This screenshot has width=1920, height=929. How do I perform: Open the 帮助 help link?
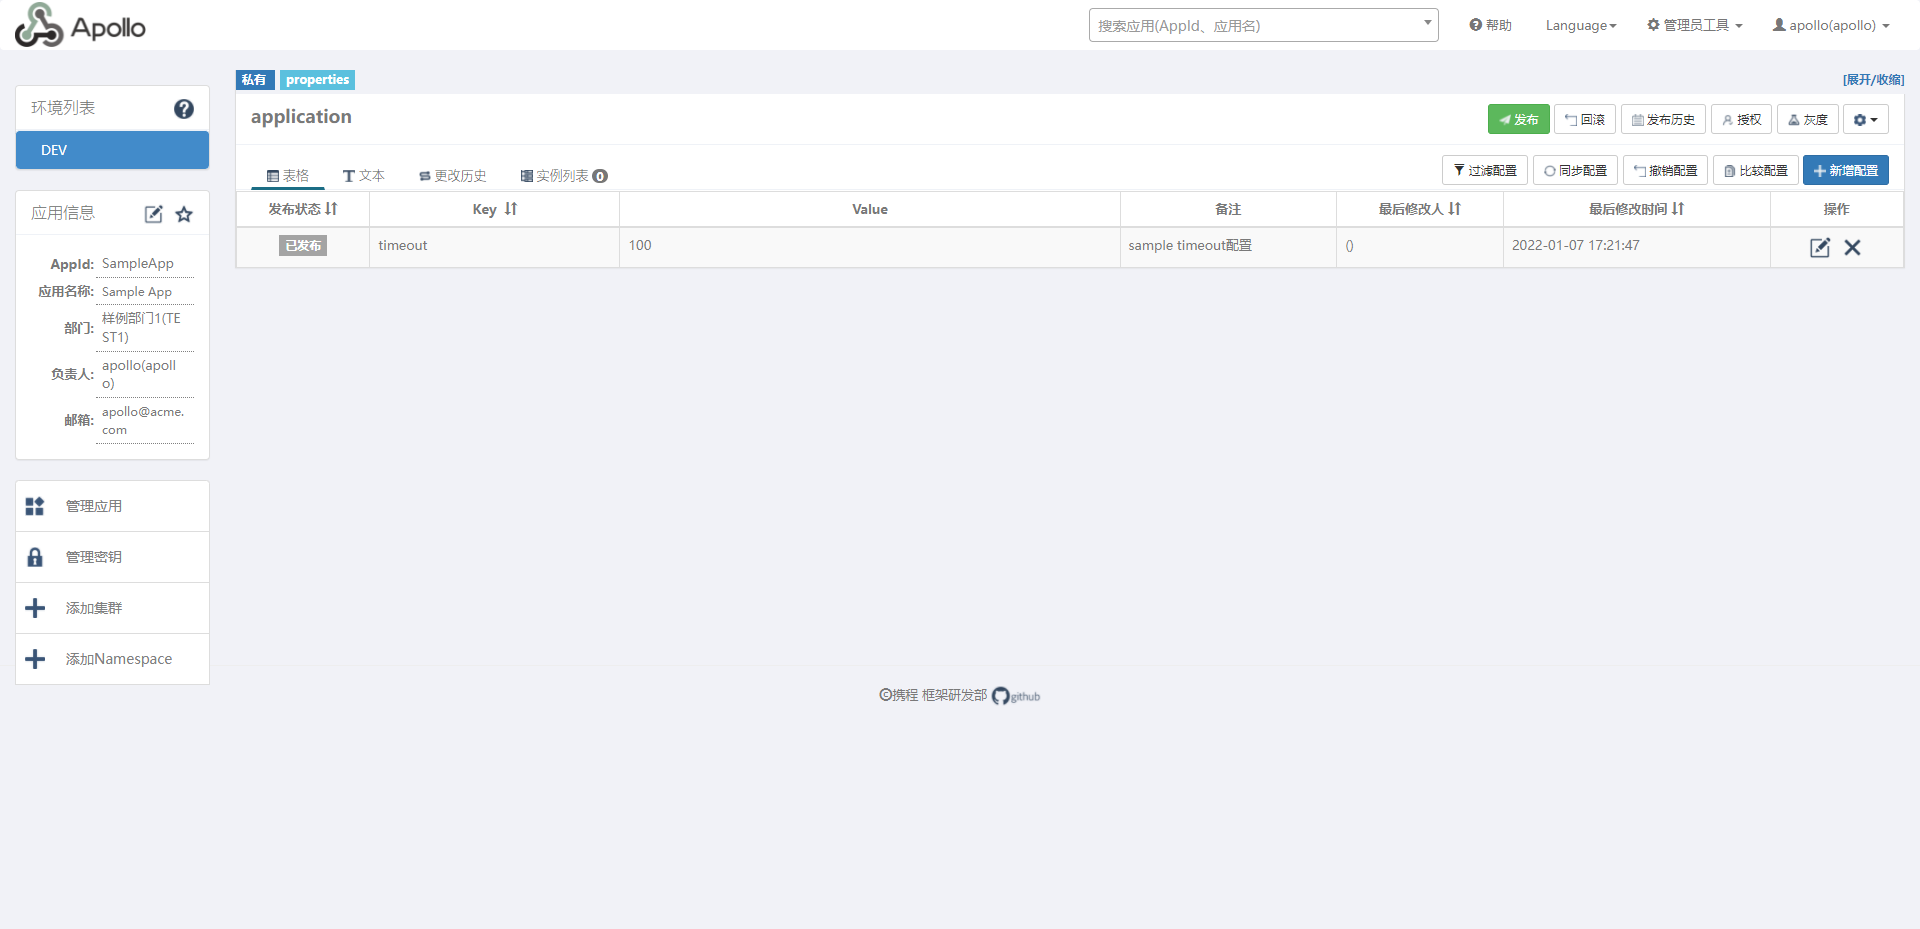pyautogui.click(x=1490, y=25)
